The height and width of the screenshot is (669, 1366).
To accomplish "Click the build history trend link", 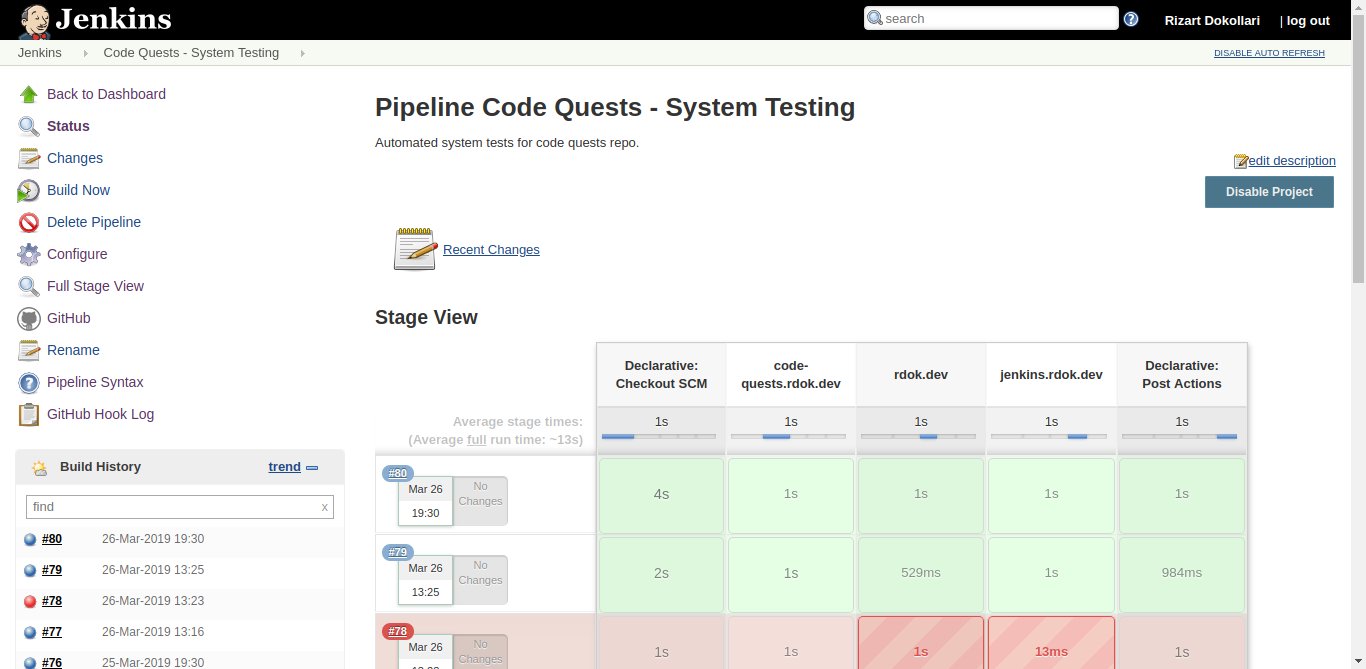I will 285,467.
